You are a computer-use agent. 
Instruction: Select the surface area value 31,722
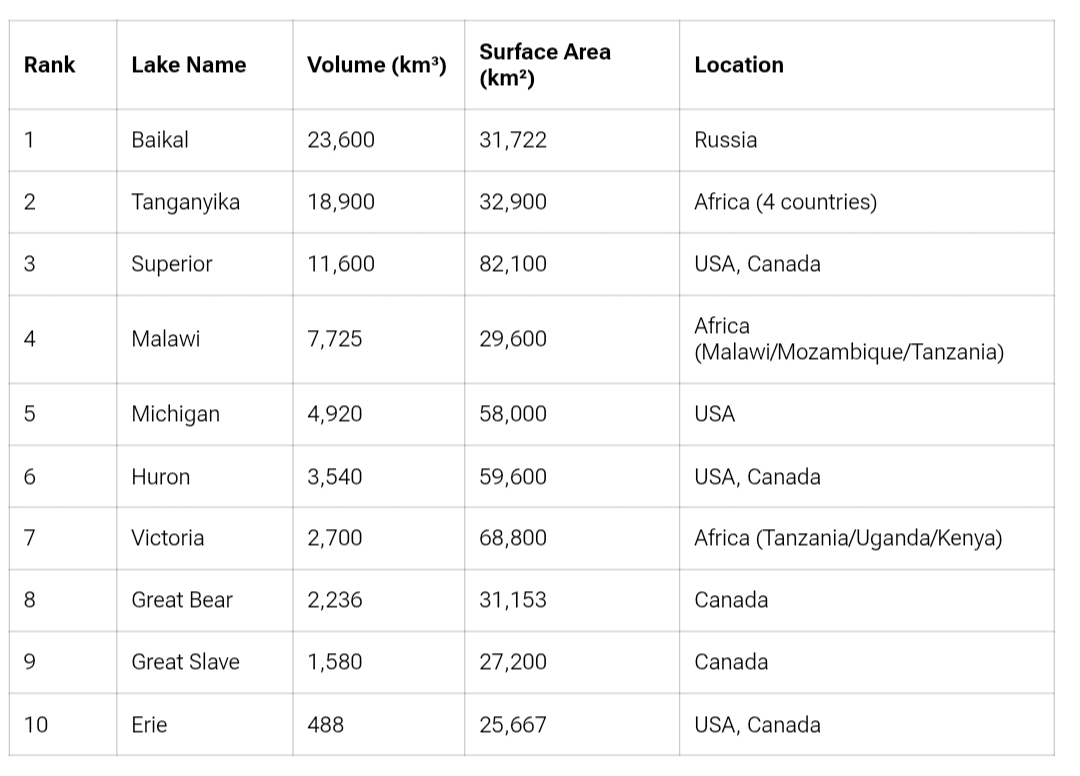pos(513,140)
